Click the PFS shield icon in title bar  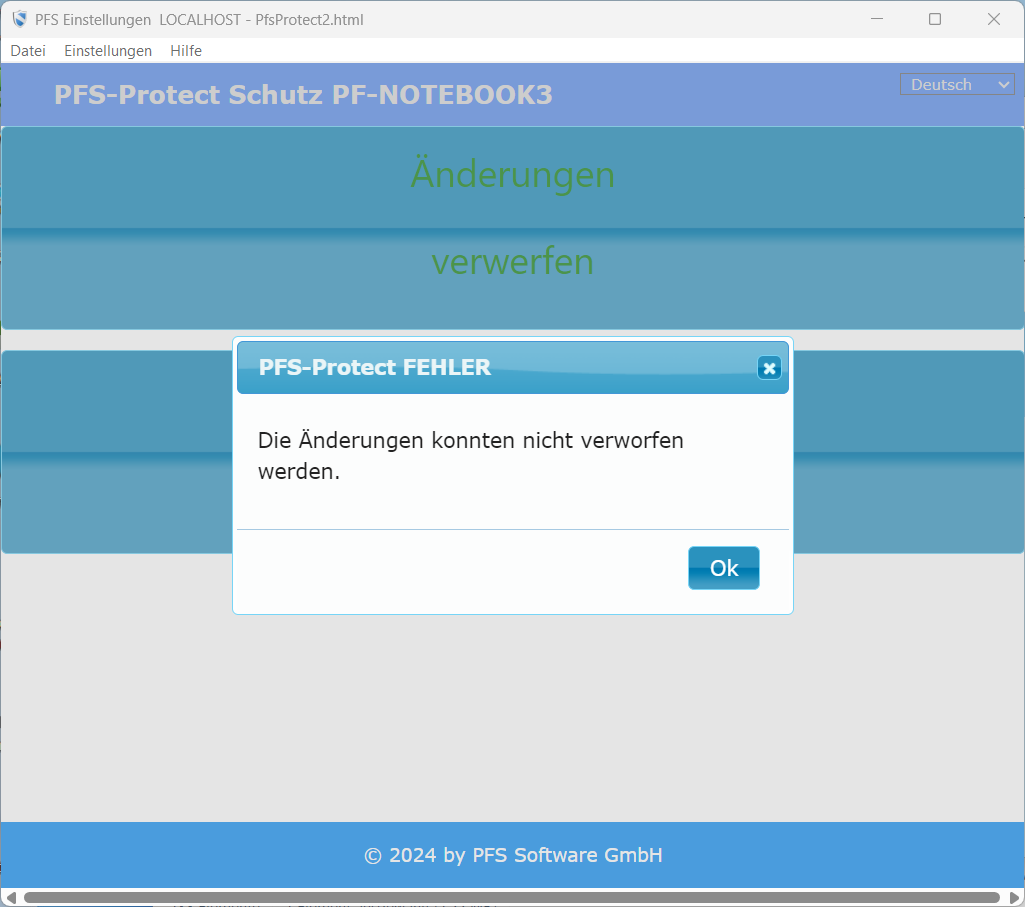click(x=19, y=19)
